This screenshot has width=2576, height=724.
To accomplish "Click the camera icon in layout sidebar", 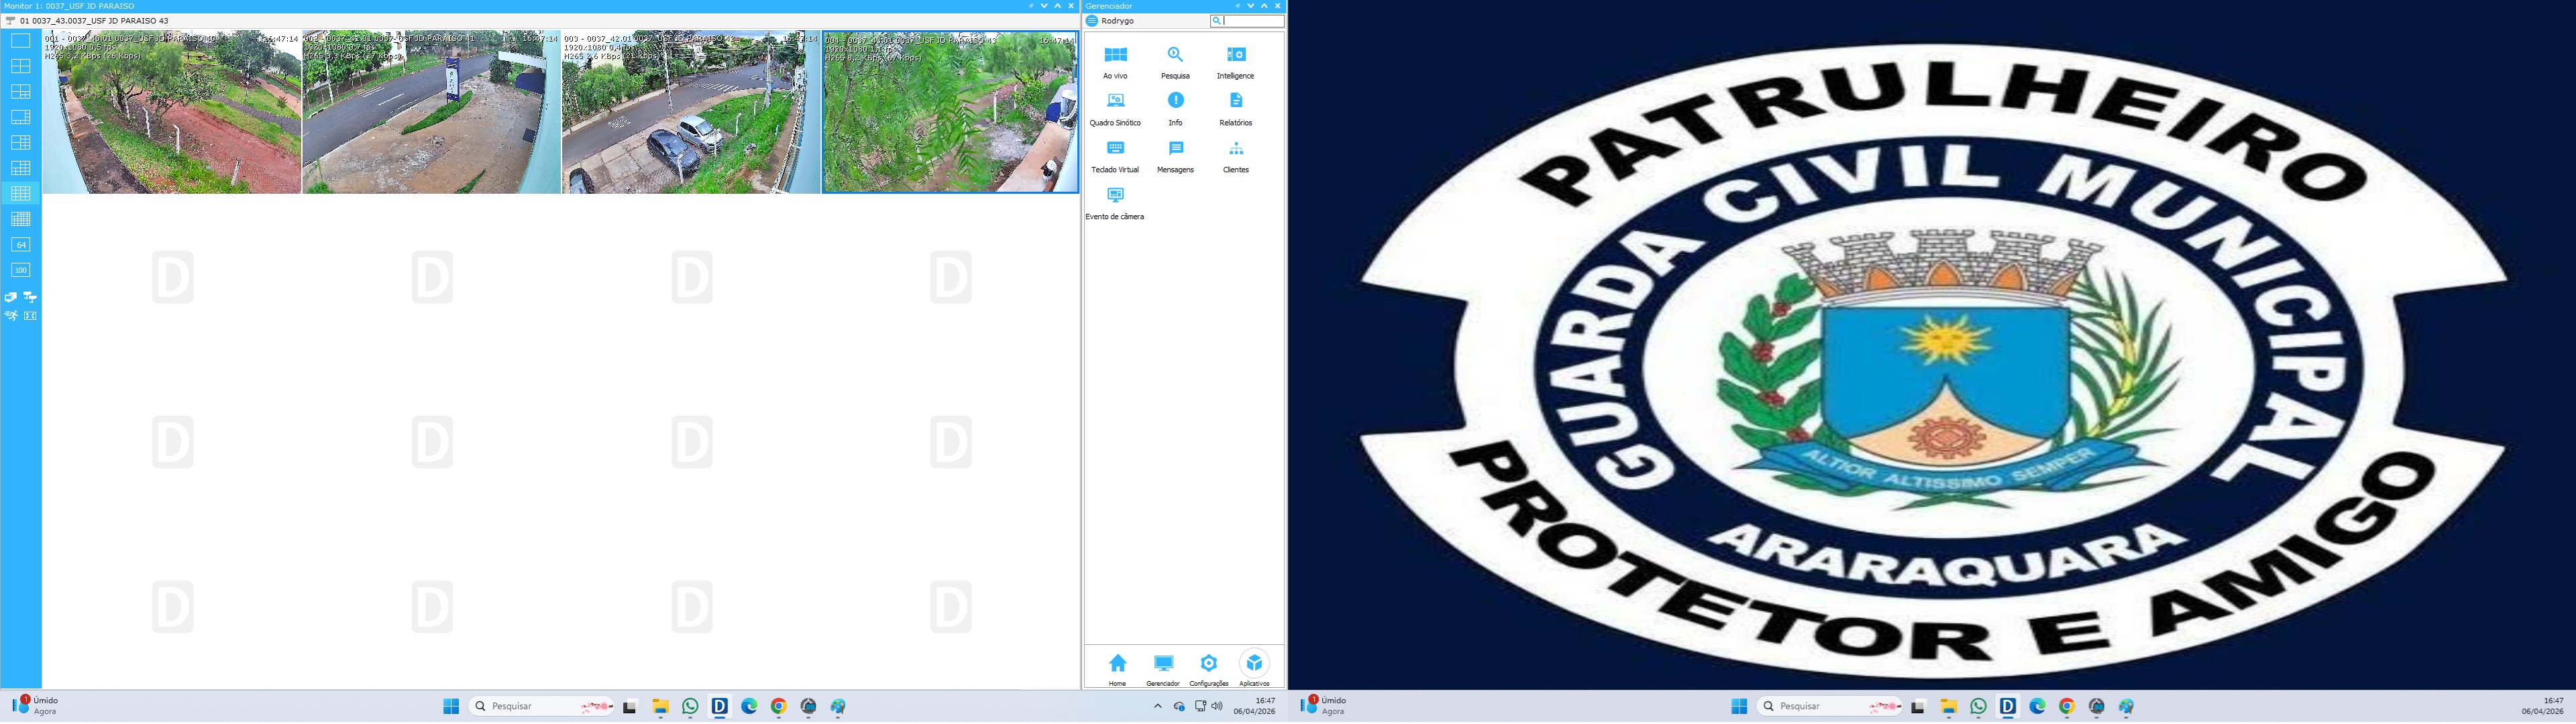I will tap(30, 297).
